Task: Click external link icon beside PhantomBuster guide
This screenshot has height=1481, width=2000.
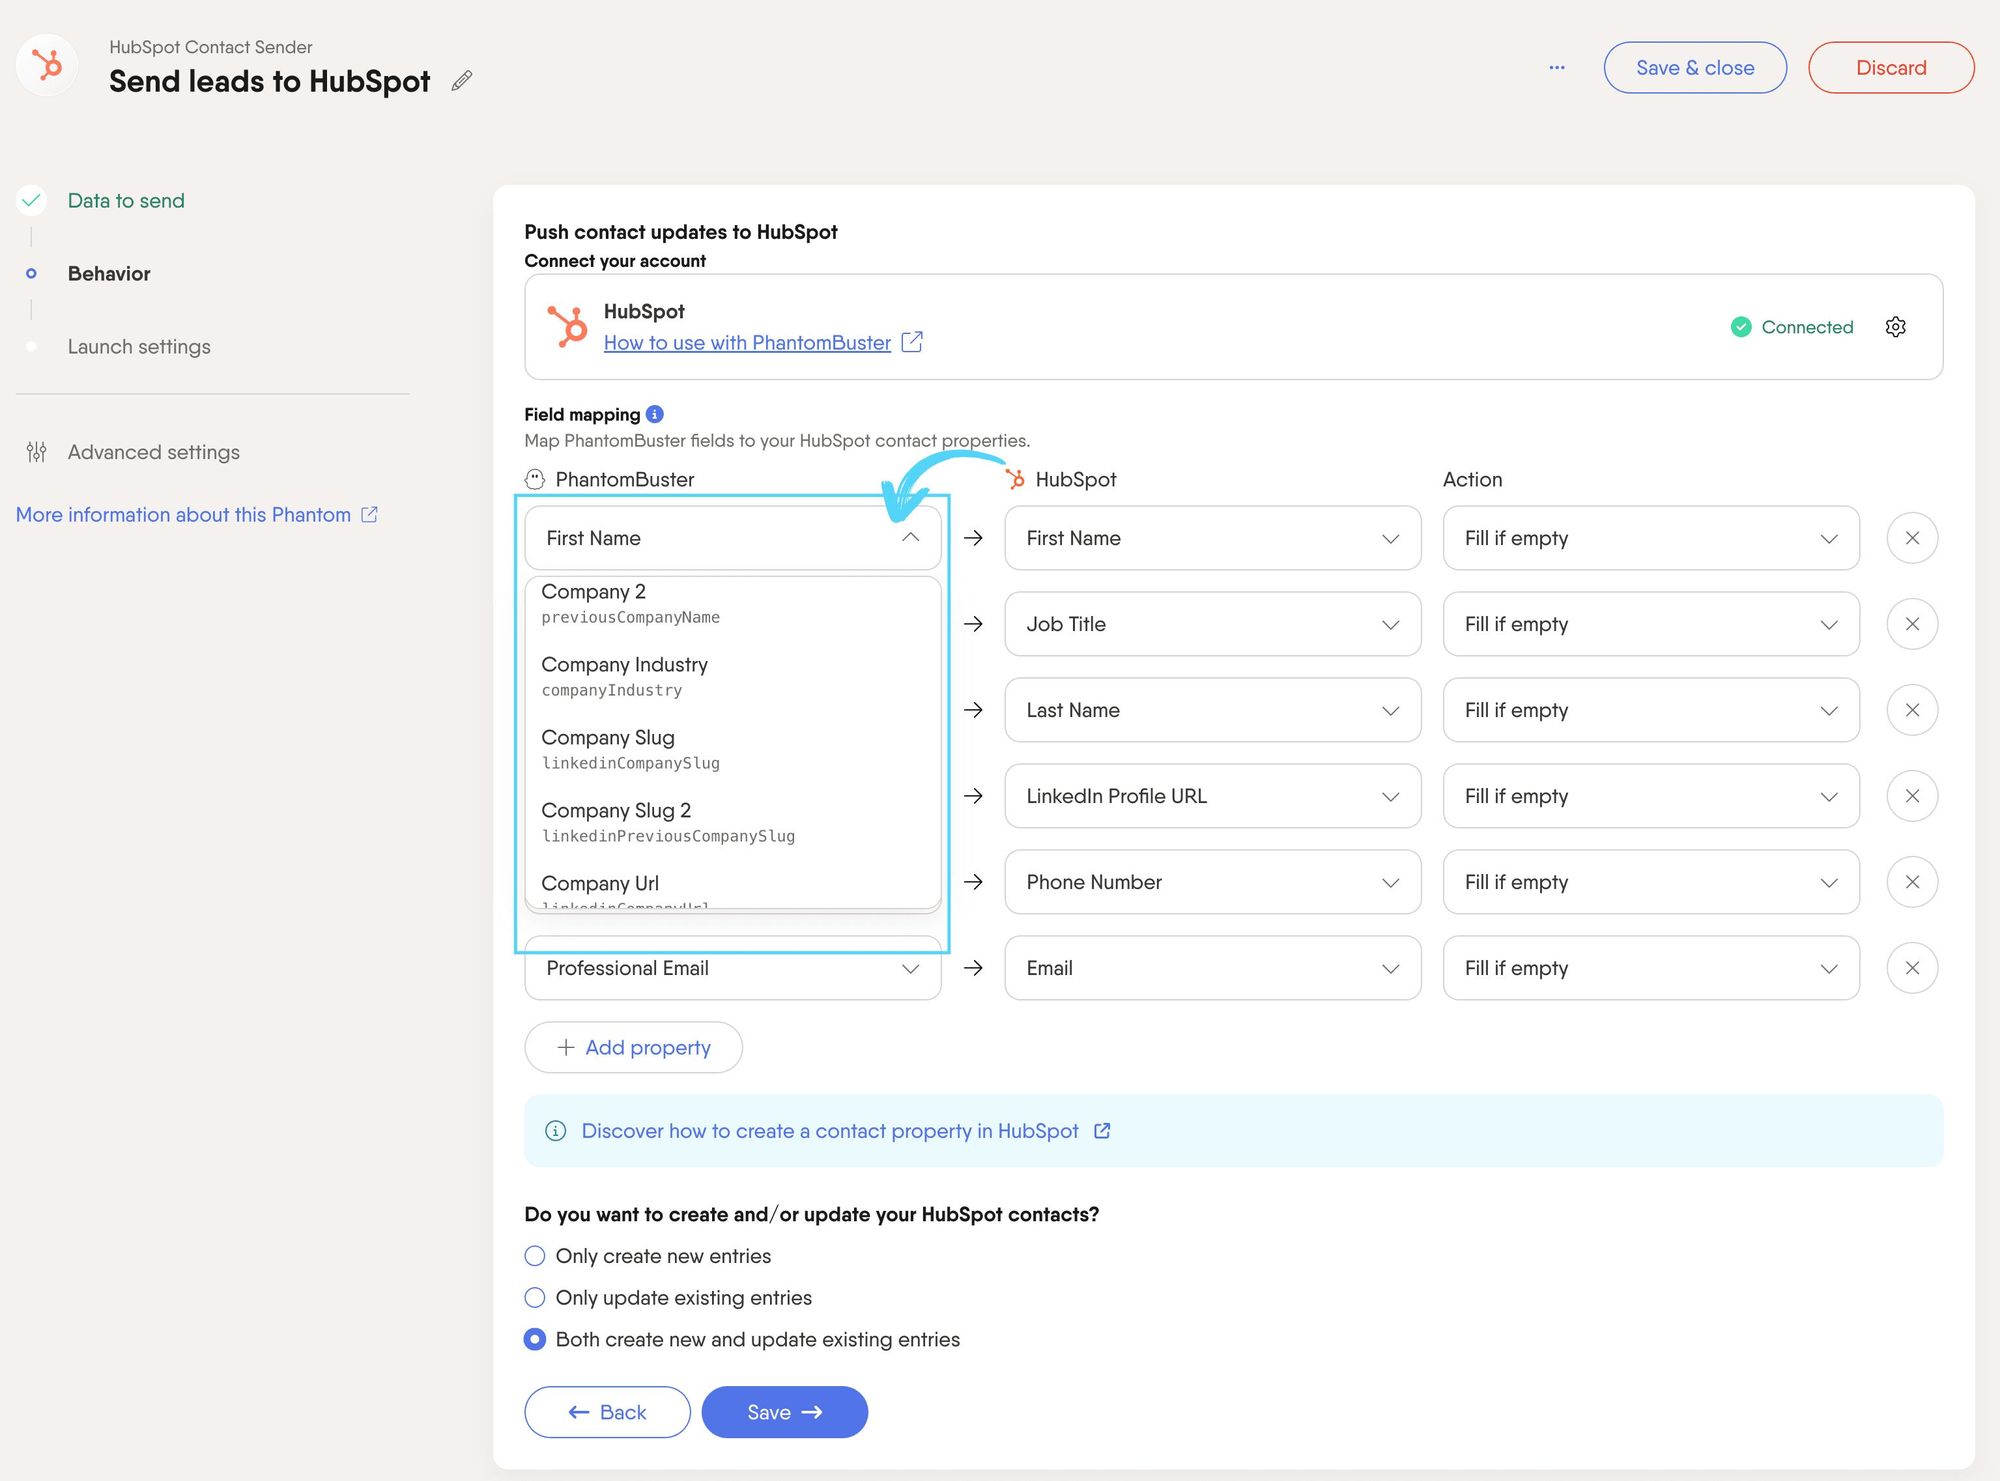Action: pos(911,342)
